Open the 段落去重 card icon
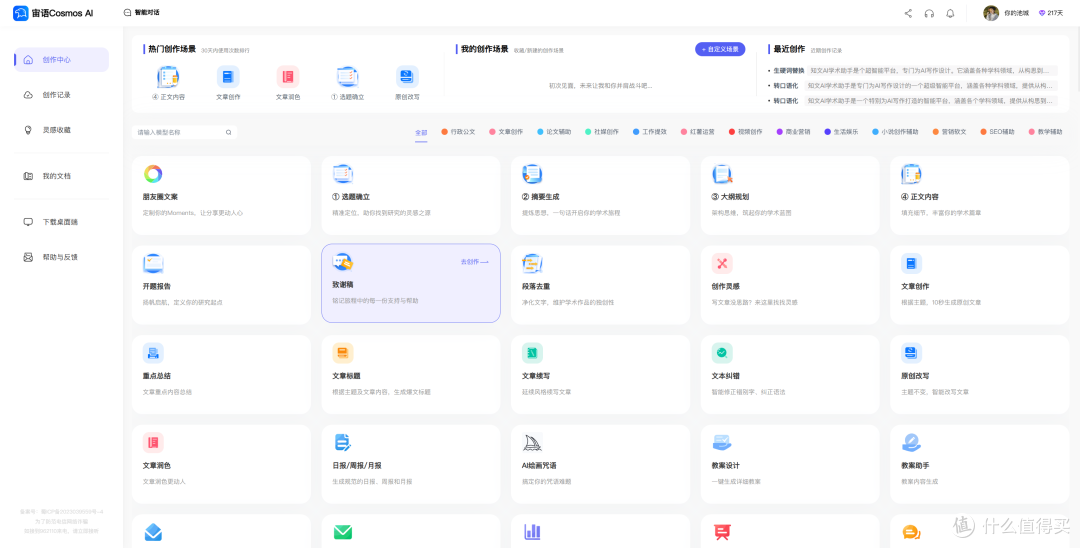The height and width of the screenshot is (548, 1080). [x=532, y=263]
